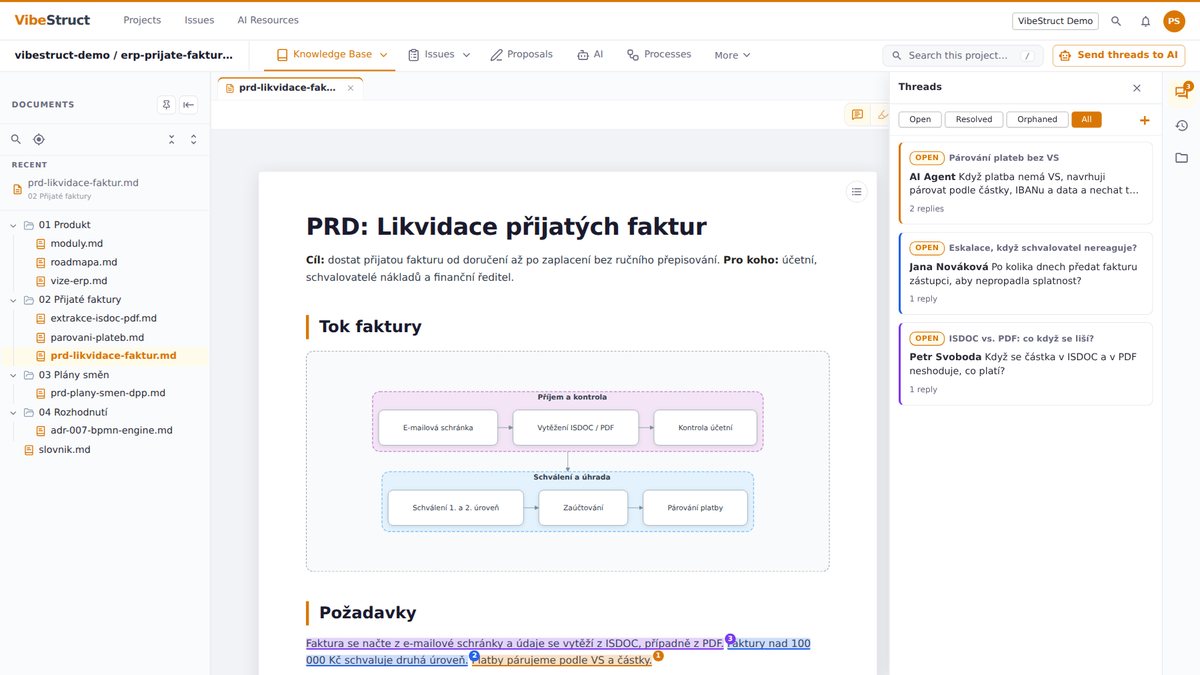The height and width of the screenshot is (675, 1200).
Task: Show 2 replies on AI Agent thread
Action: 926,209
